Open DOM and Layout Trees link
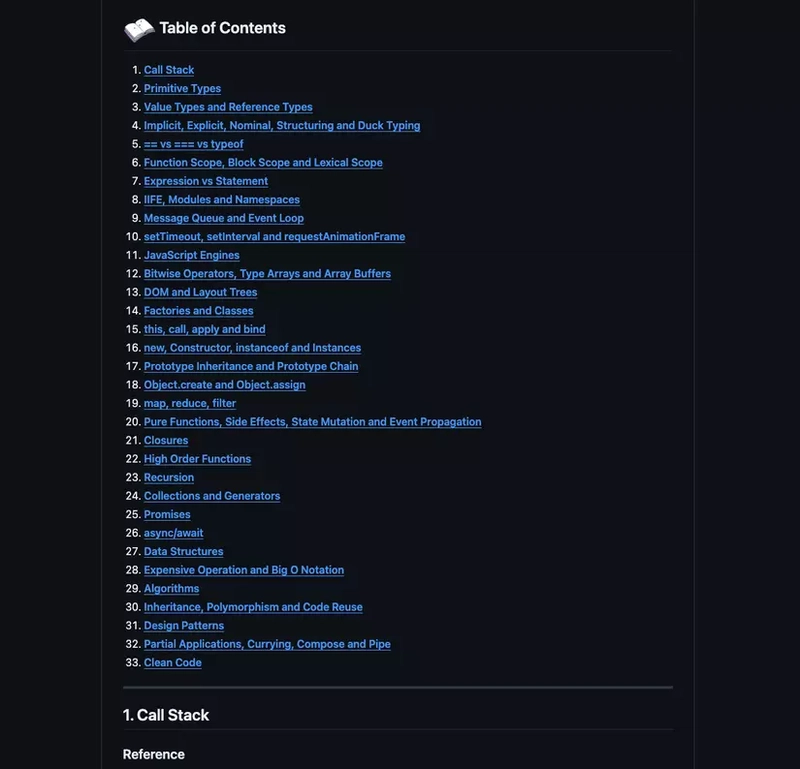The width and height of the screenshot is (800, 769). click(201, 292)
